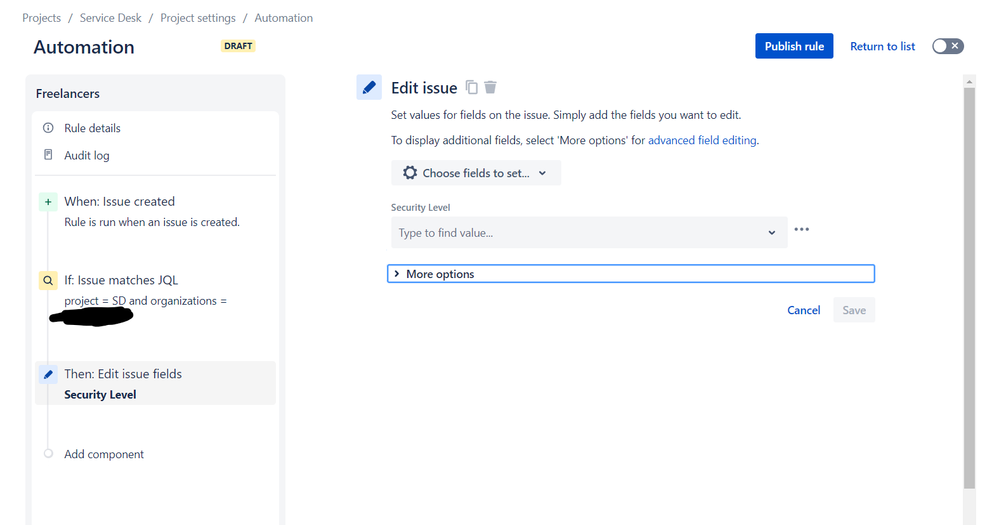This screenshot has width=999, height=525.
Task: Click the green plus trigger icon
Action: (48, 201)
